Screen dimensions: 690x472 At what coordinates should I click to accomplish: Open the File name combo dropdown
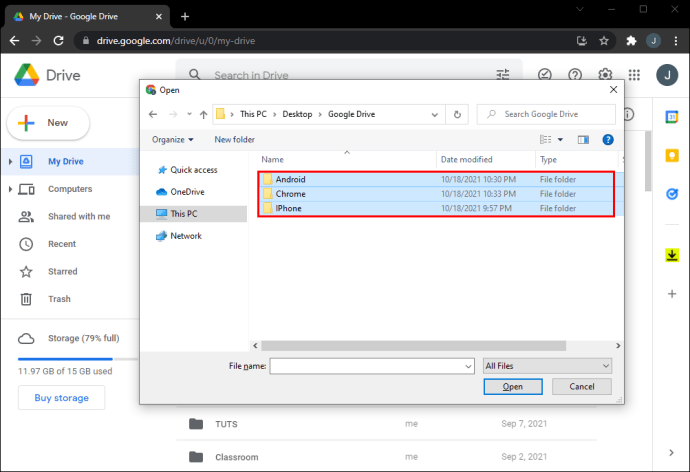point(468,366)
